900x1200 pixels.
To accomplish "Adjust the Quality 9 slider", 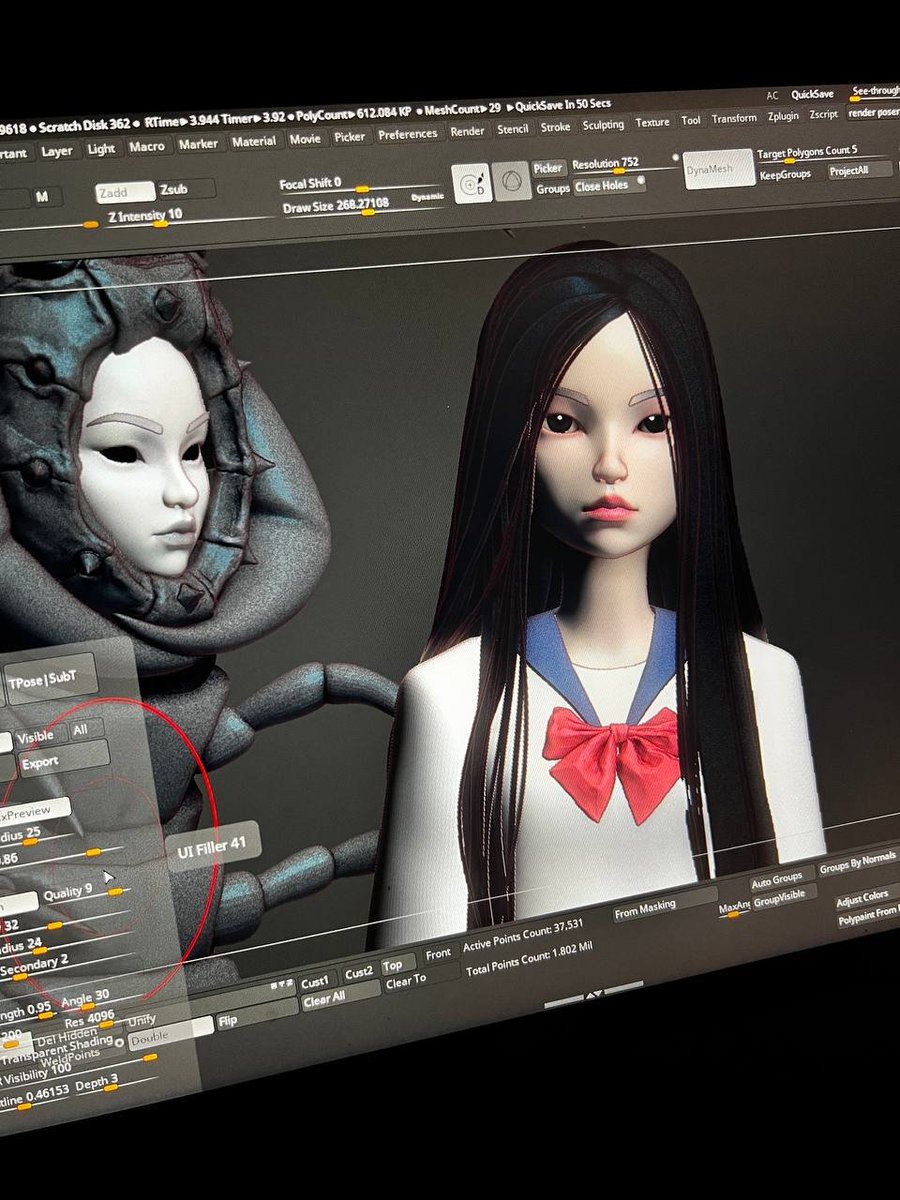I will [85, 890].
